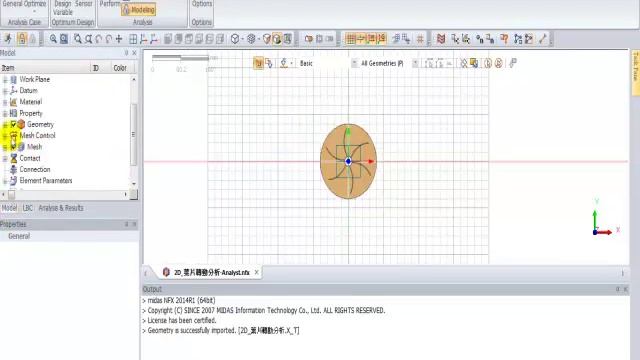The image size is (640, 360).
Task: Open the Basic selection filter dropdown
Action: 354,63
